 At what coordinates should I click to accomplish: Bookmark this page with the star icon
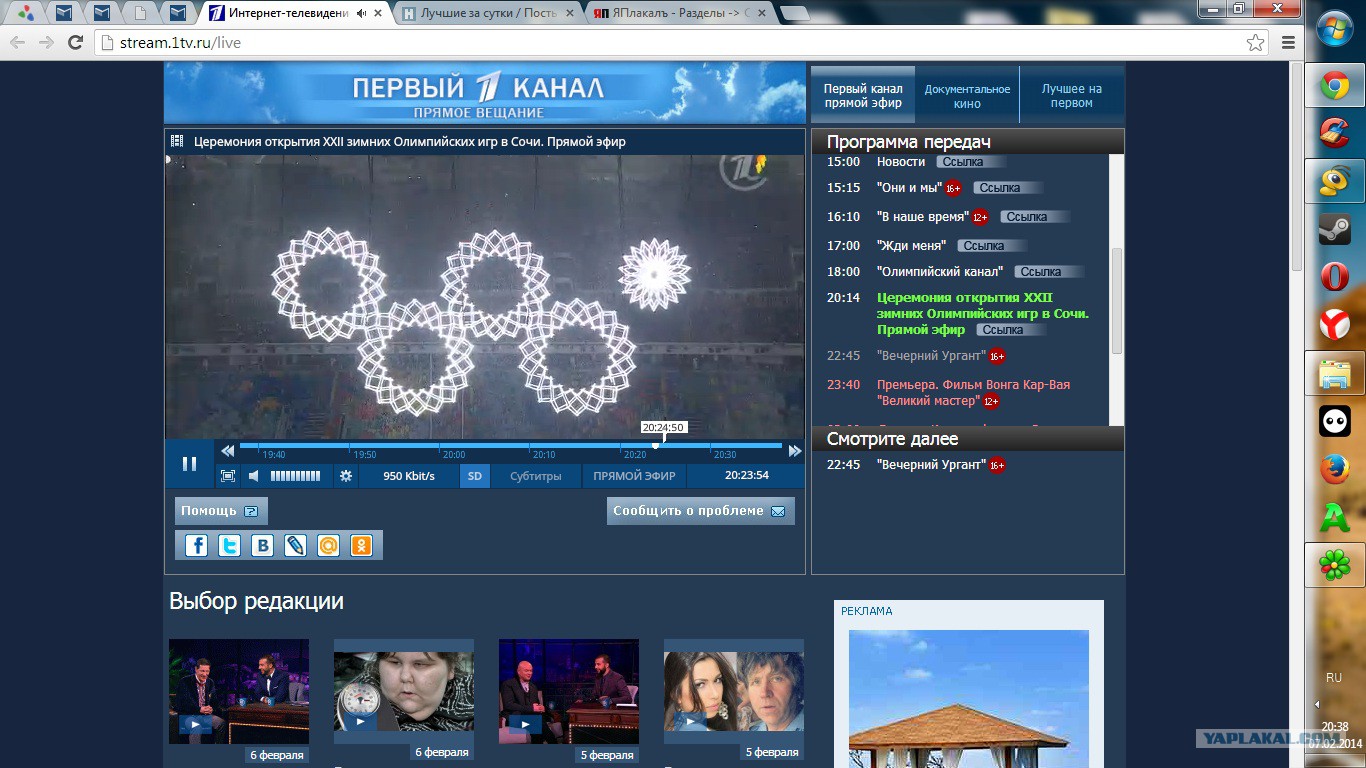tap(1255, 43)
